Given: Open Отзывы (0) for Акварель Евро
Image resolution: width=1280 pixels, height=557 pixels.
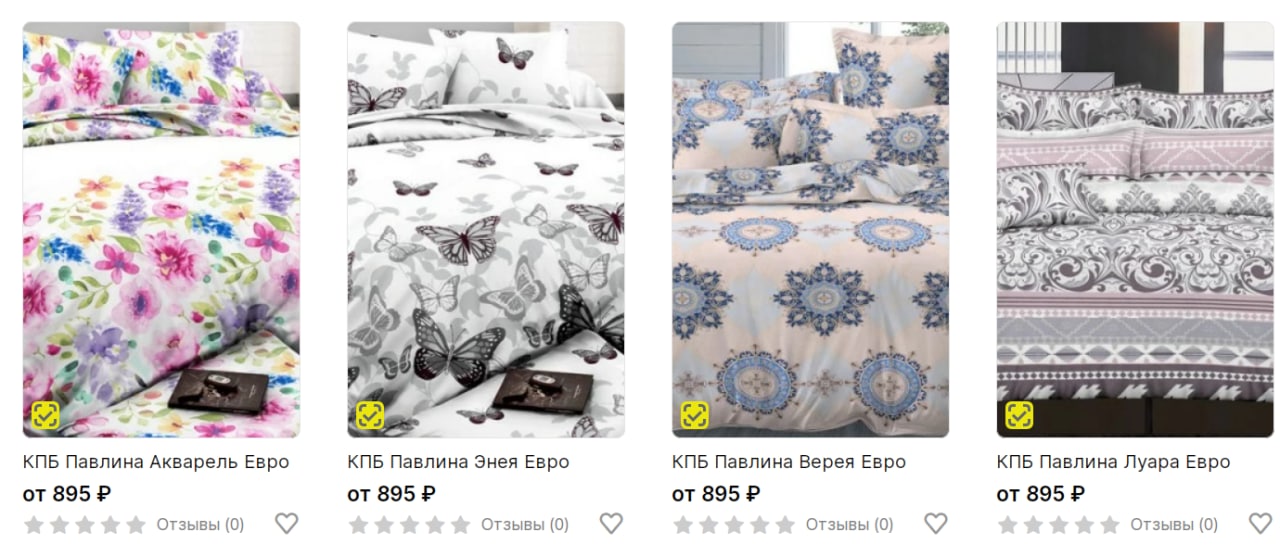Looking at the screenshot, I should click(x=200, y=524).
